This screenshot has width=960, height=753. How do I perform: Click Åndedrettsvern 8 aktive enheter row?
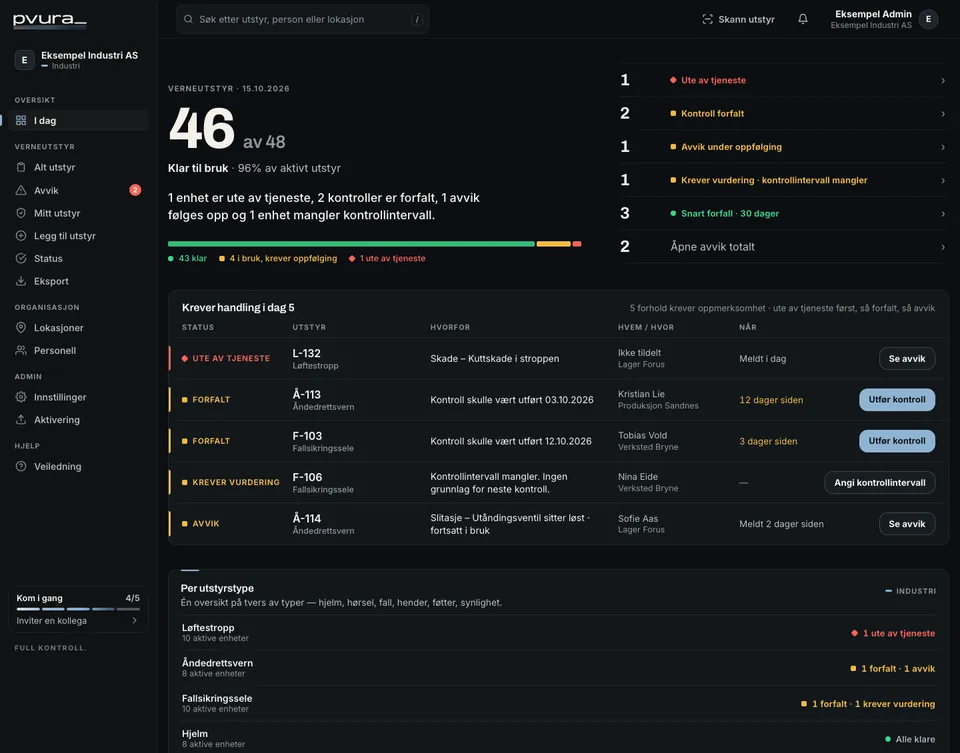(x=558, y=668)
